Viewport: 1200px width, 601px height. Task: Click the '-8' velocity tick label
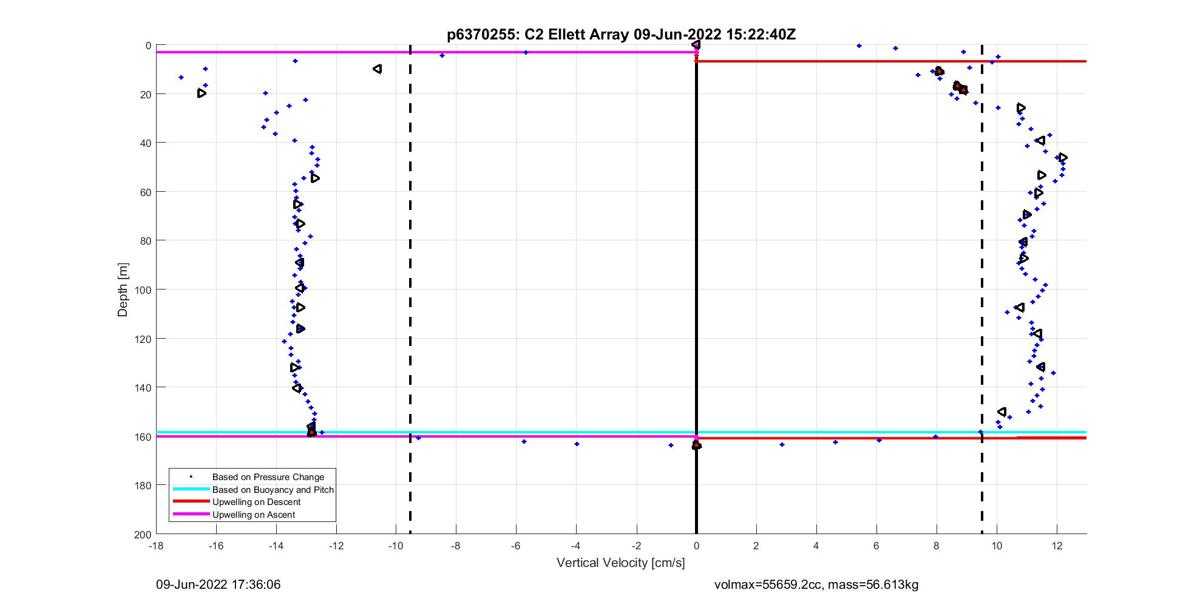pyautogui.click(x=456, y=546)
